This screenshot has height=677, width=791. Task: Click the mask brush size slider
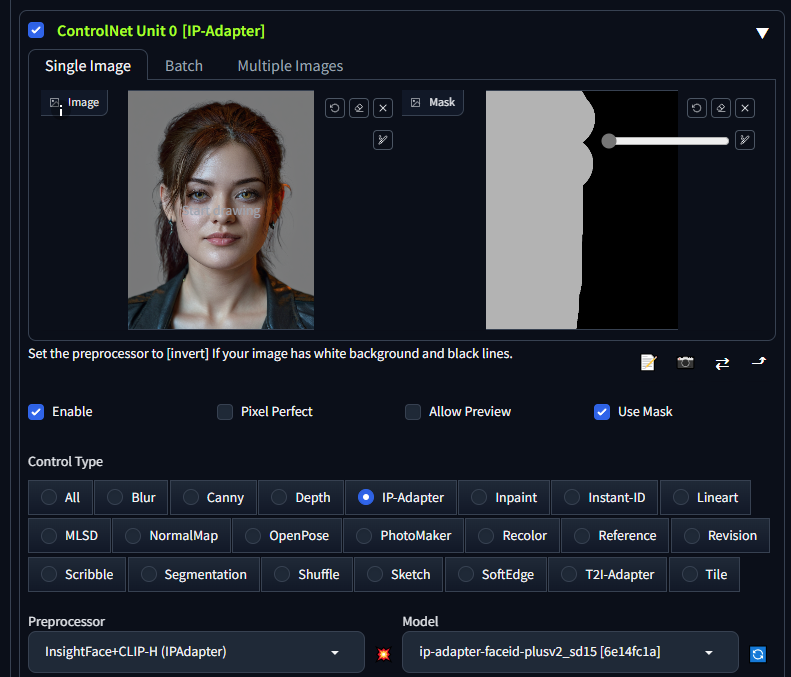668,141
